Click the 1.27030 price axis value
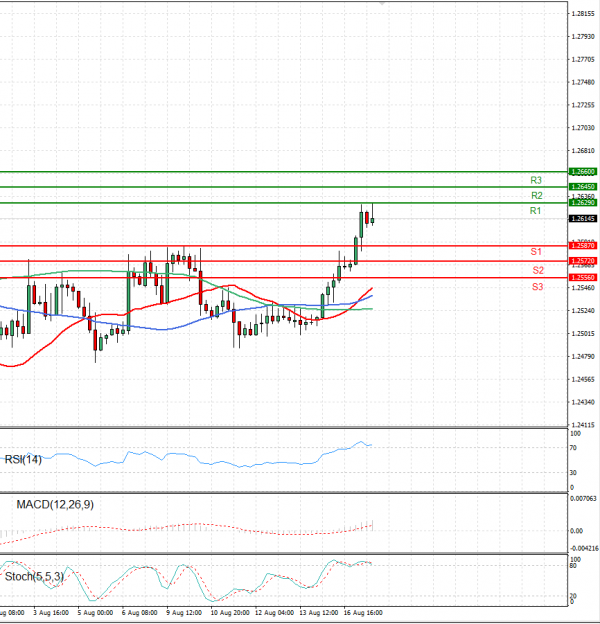Viewport: 600px width, 624px height. point(583,128)
